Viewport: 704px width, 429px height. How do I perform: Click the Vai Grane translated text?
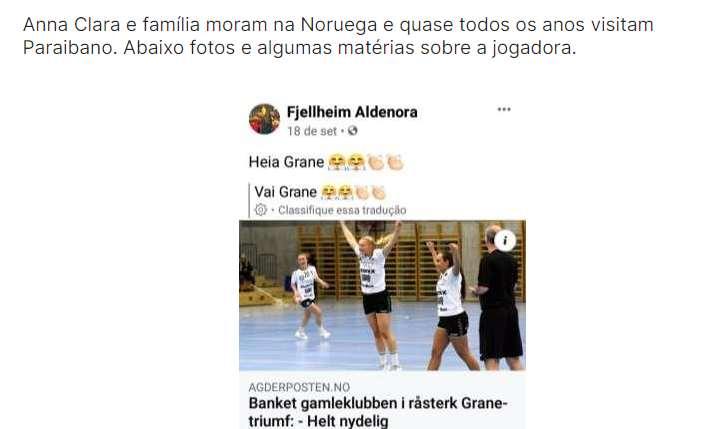pyautogui.click(x=286, y=192)
